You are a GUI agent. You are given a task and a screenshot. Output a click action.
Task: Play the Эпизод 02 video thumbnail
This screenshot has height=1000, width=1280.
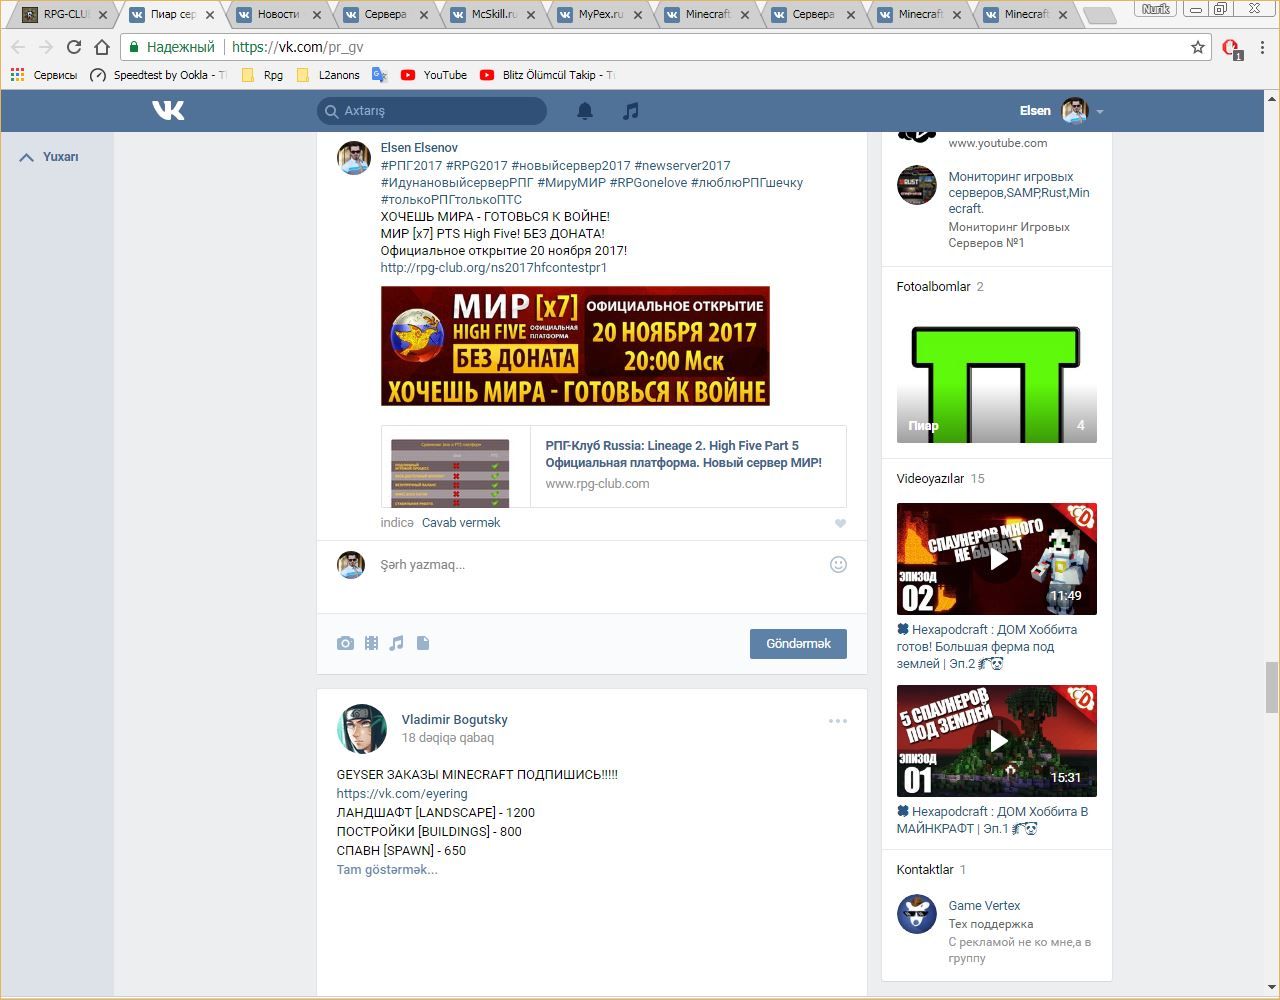point(997,559)
